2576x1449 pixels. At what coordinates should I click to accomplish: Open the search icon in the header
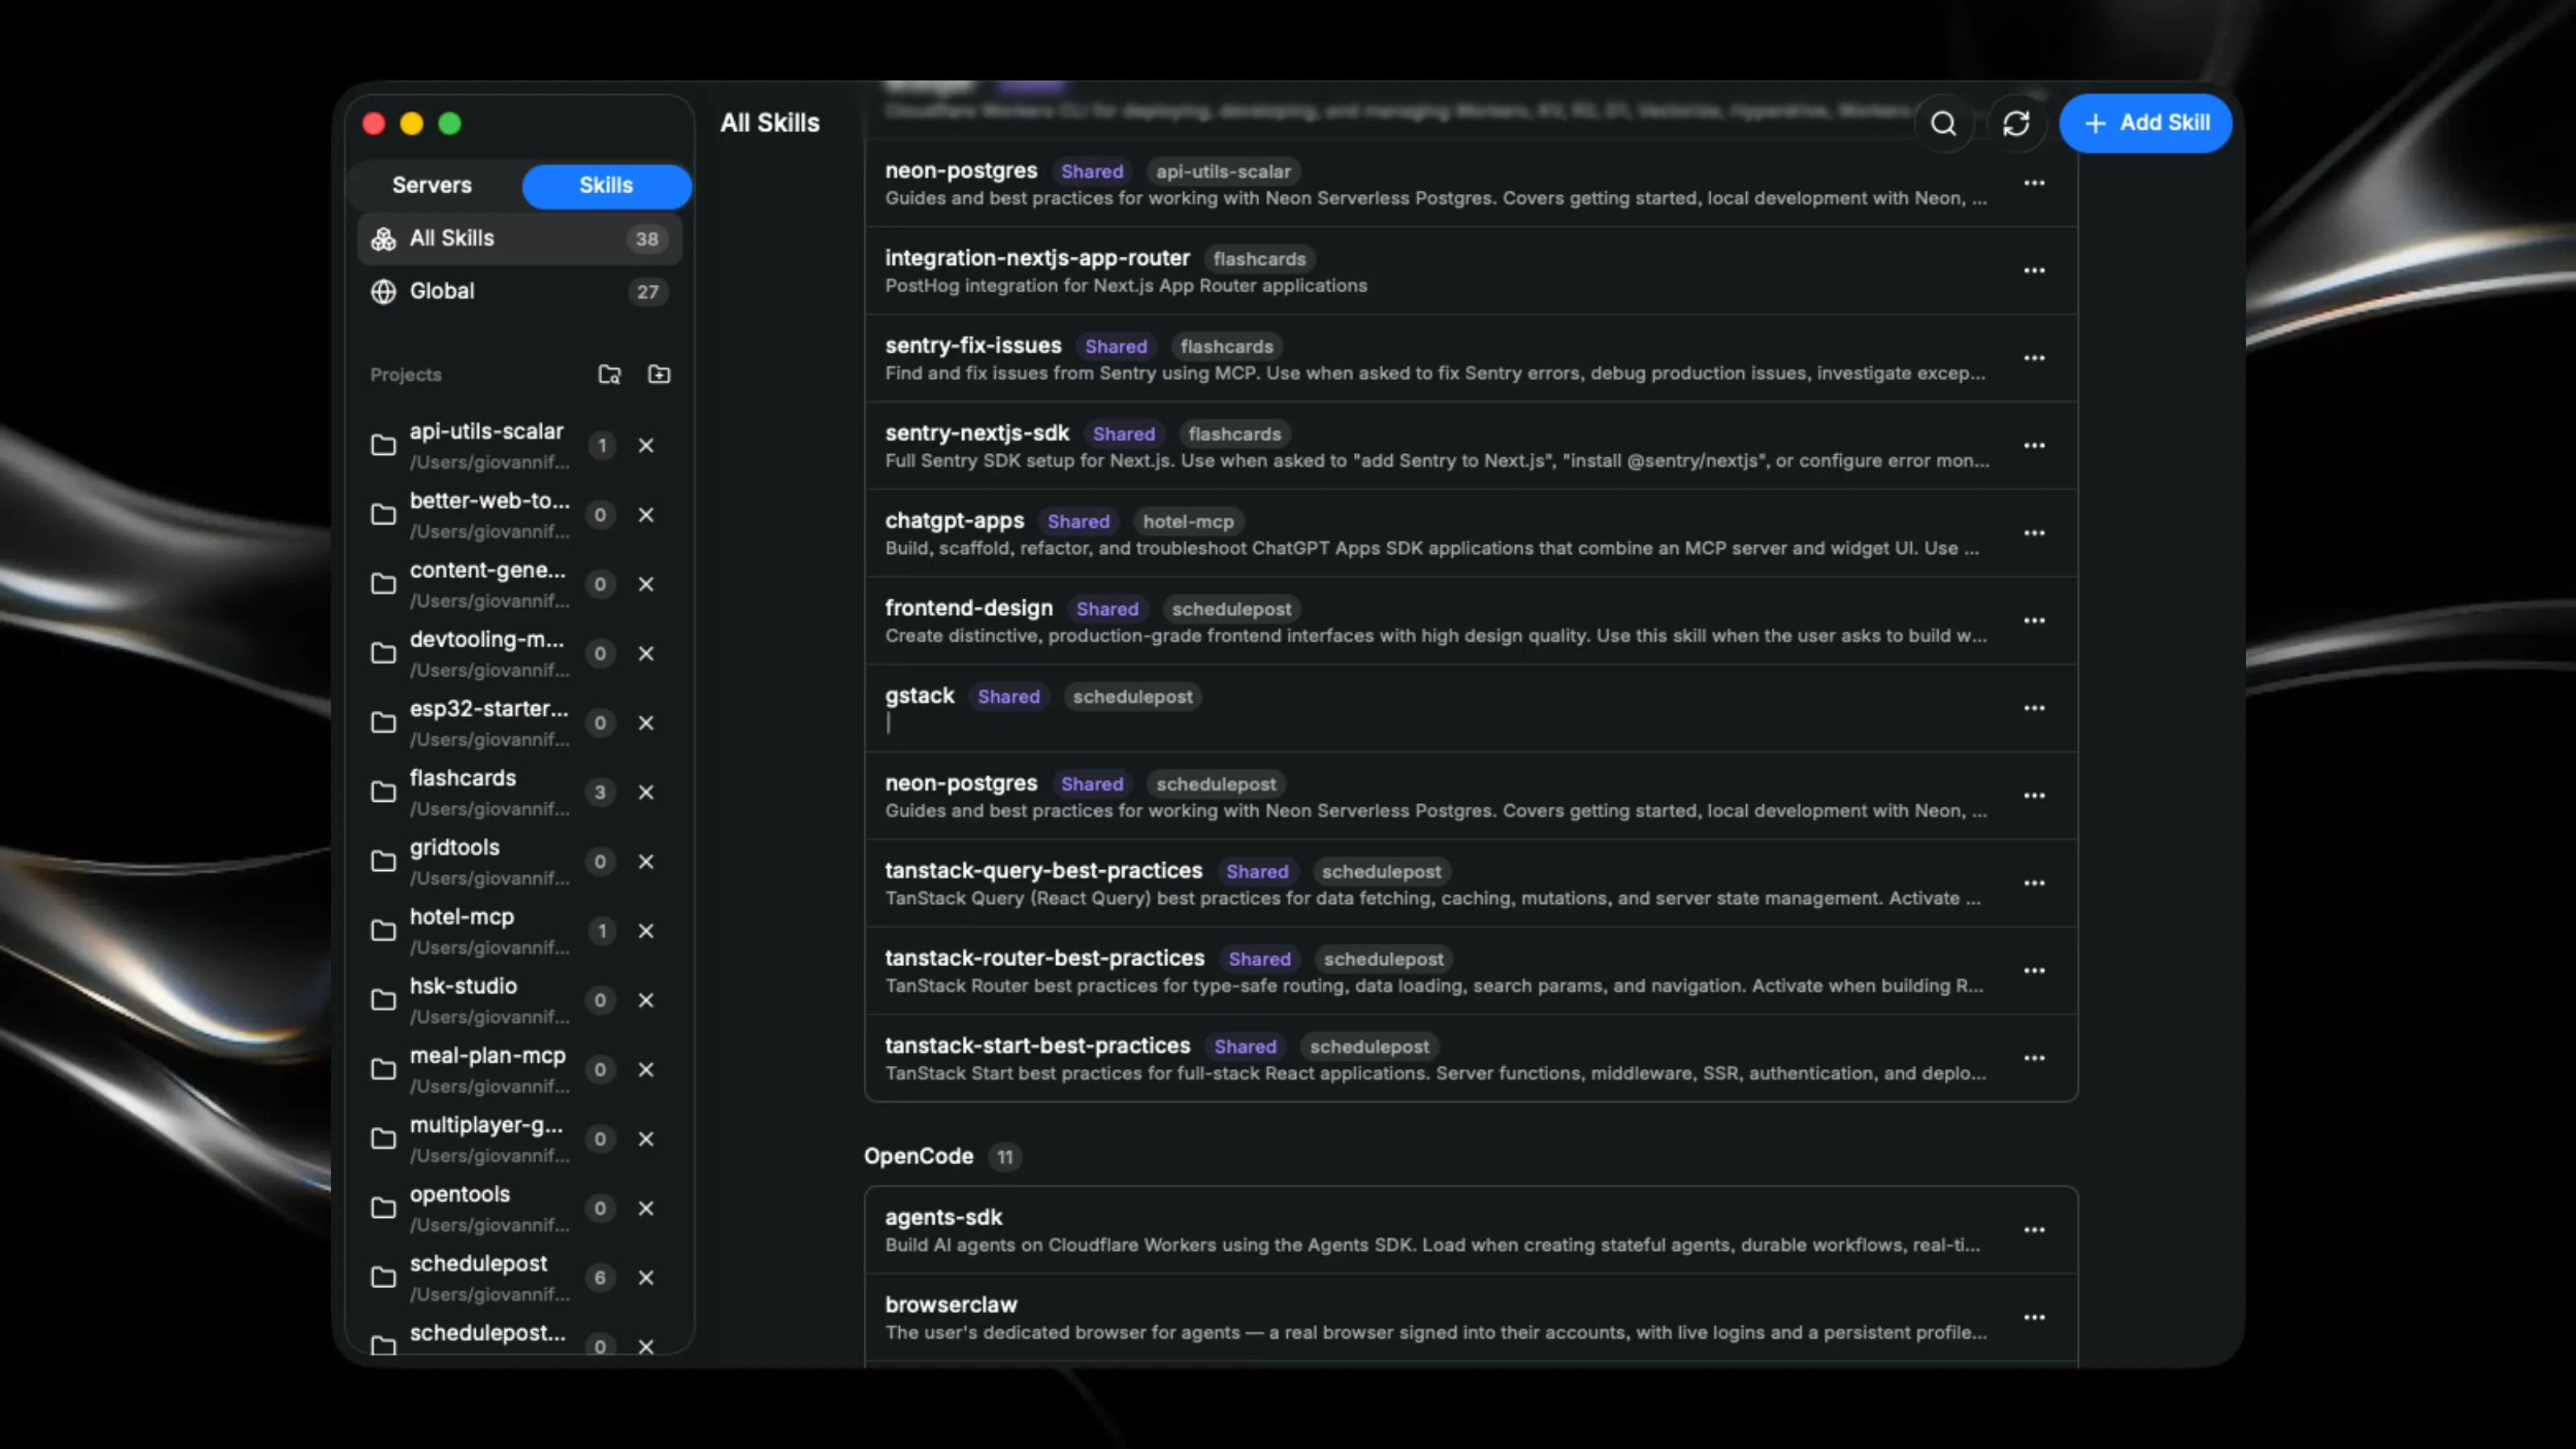[1943, 123]
